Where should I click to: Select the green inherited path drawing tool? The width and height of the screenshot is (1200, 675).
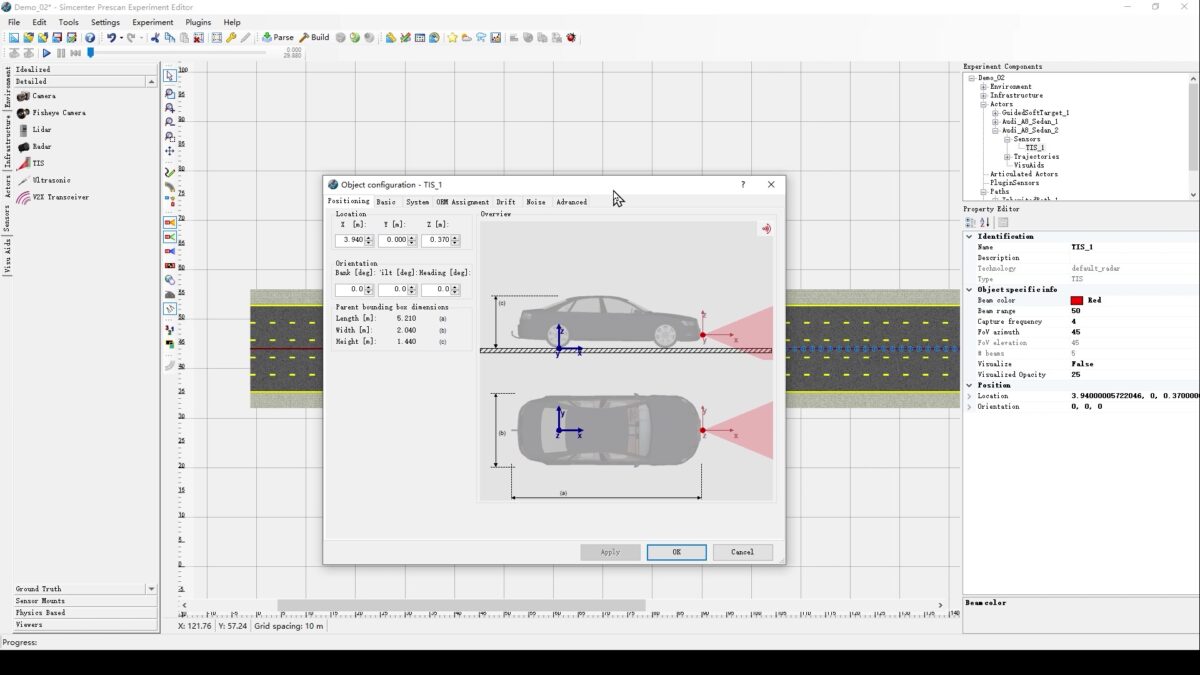[x=170, y=172]
